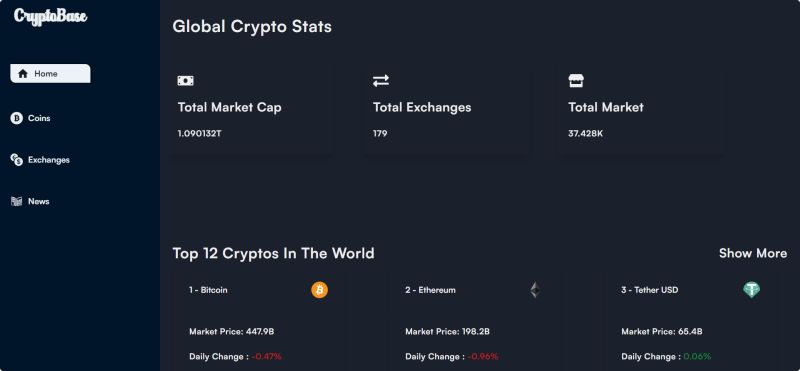Select the 2 - Ethereum card title
800x371 pixels.
pos(431,290)
